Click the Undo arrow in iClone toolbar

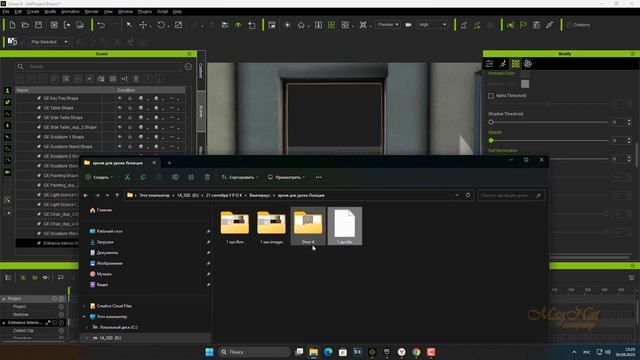click(x=101, y=25)
